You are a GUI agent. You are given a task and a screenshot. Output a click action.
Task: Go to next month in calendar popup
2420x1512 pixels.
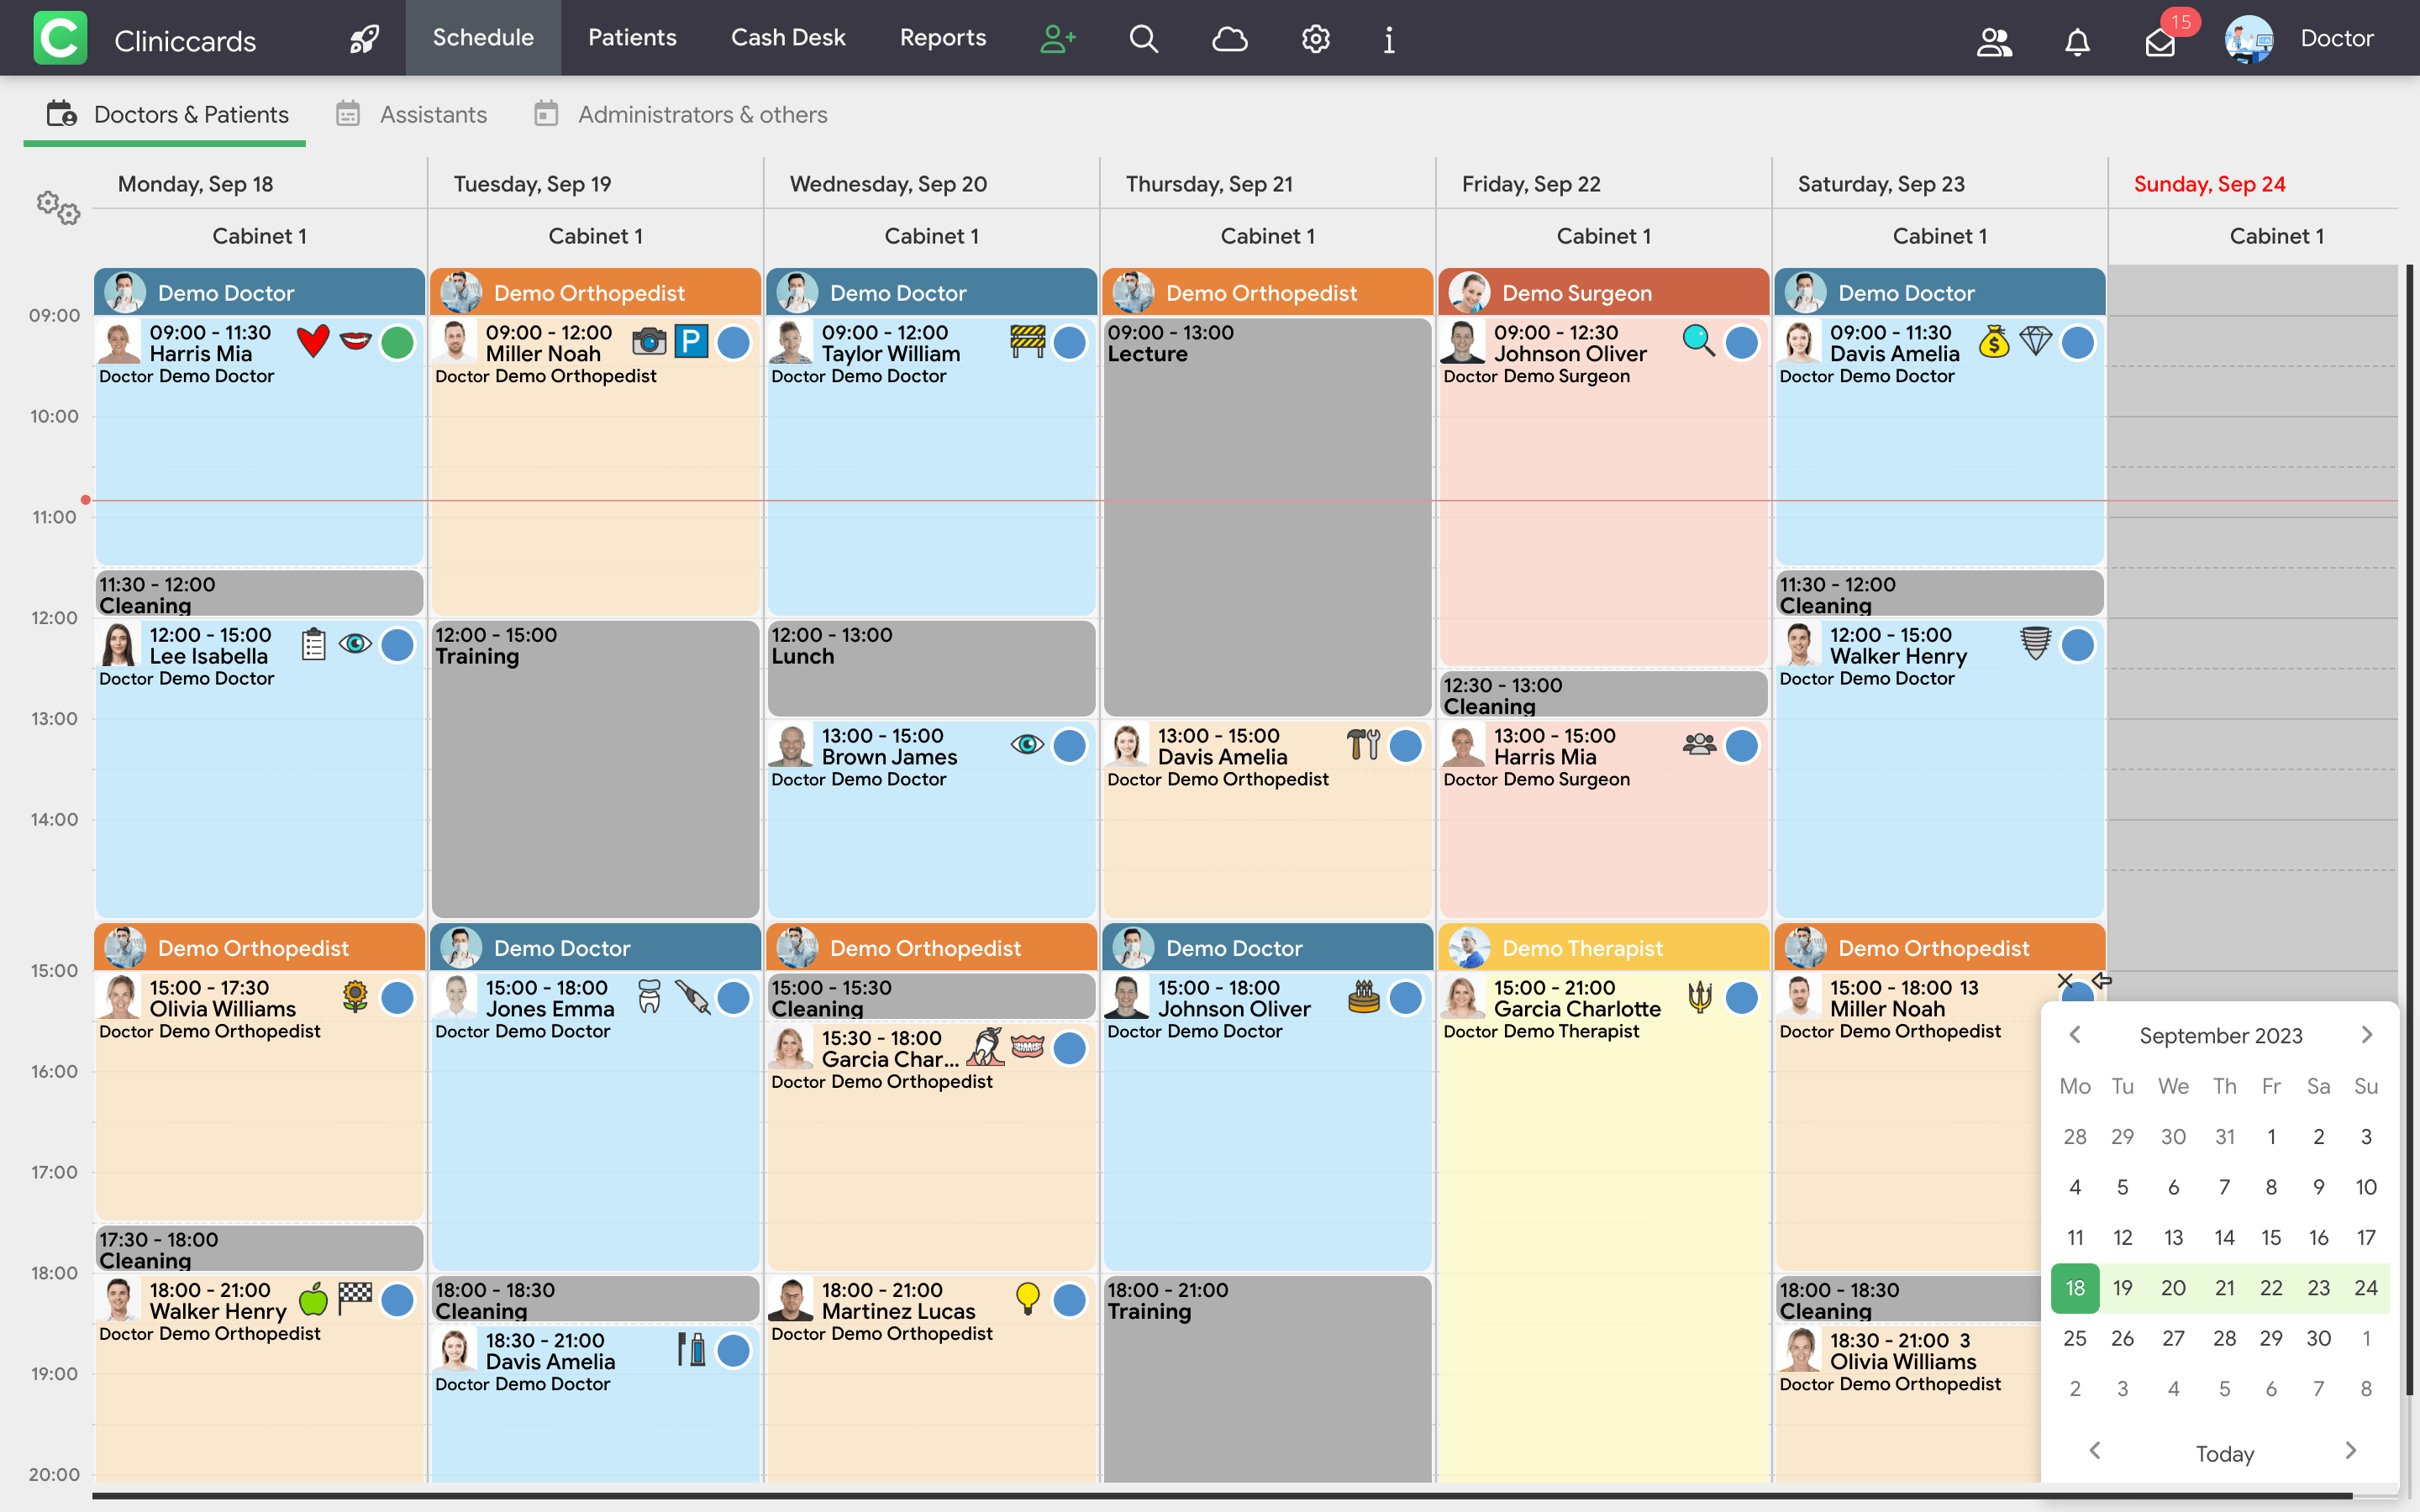pos(2366,1035)
